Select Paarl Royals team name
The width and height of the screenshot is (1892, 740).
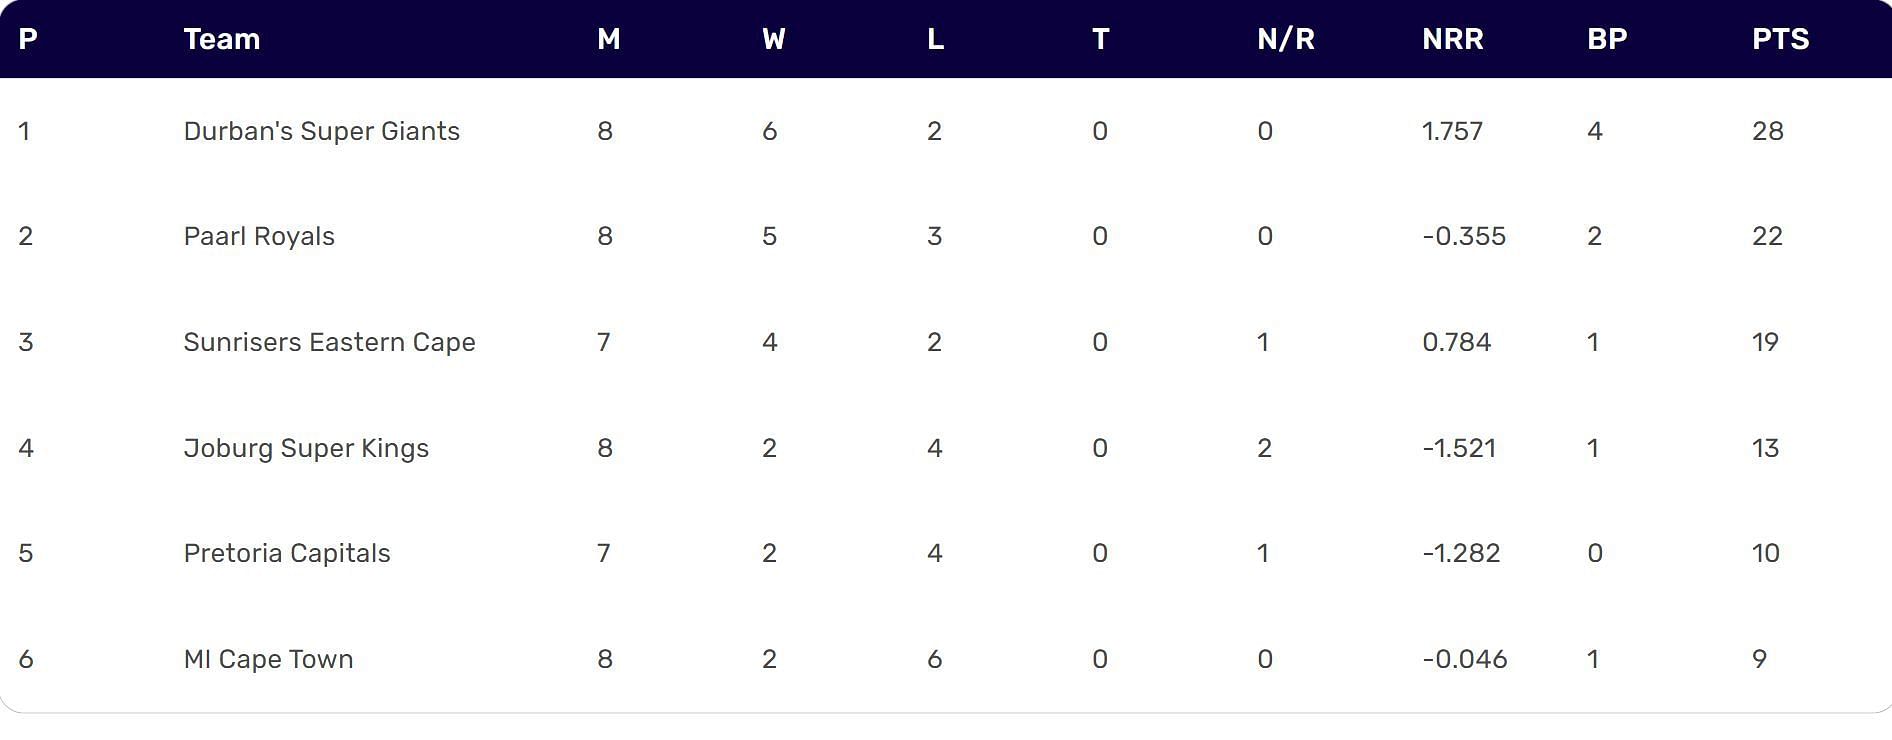[259, 237]
